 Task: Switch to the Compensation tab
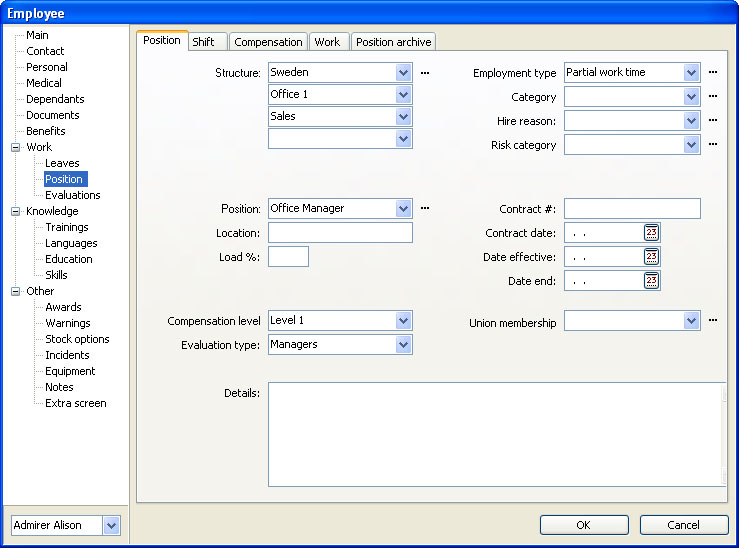(268, 42)
